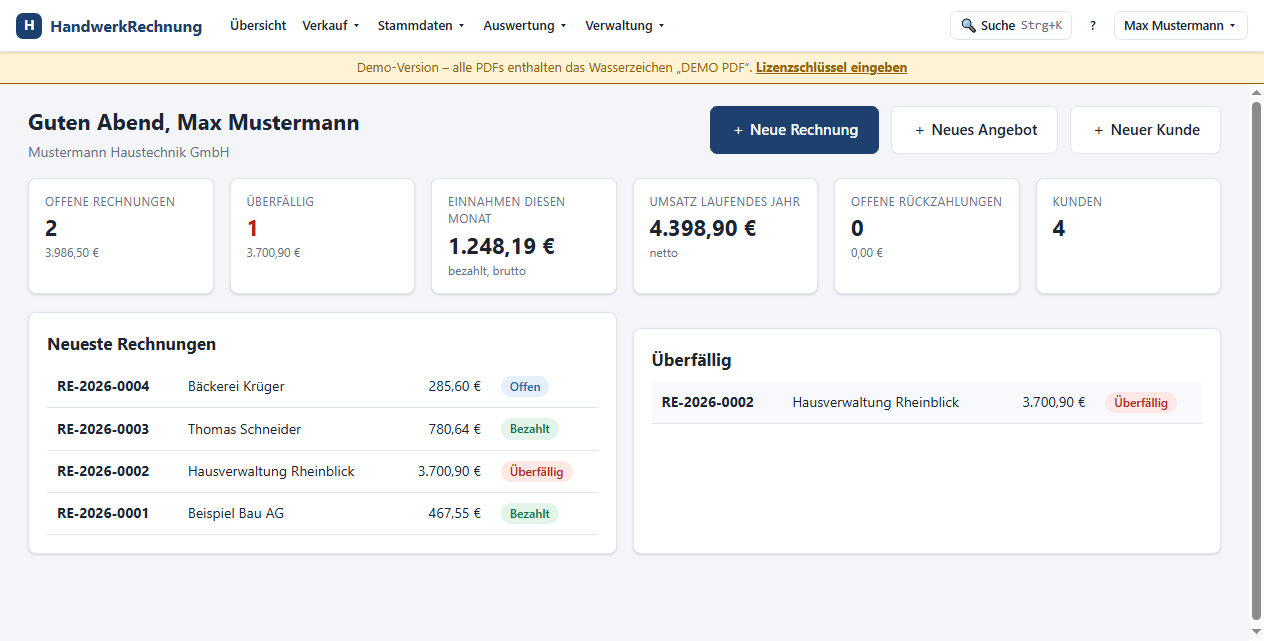Open RE-2026-0002 in Neueste Rechnungen list
This screenshot has height=641, width=1264.
103,471
